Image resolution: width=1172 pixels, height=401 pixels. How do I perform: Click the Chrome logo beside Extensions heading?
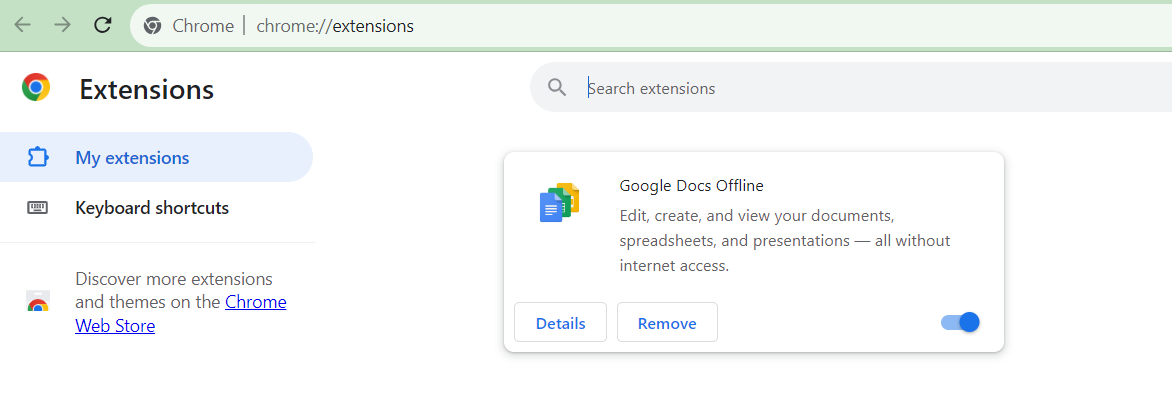tap(36, 88)
